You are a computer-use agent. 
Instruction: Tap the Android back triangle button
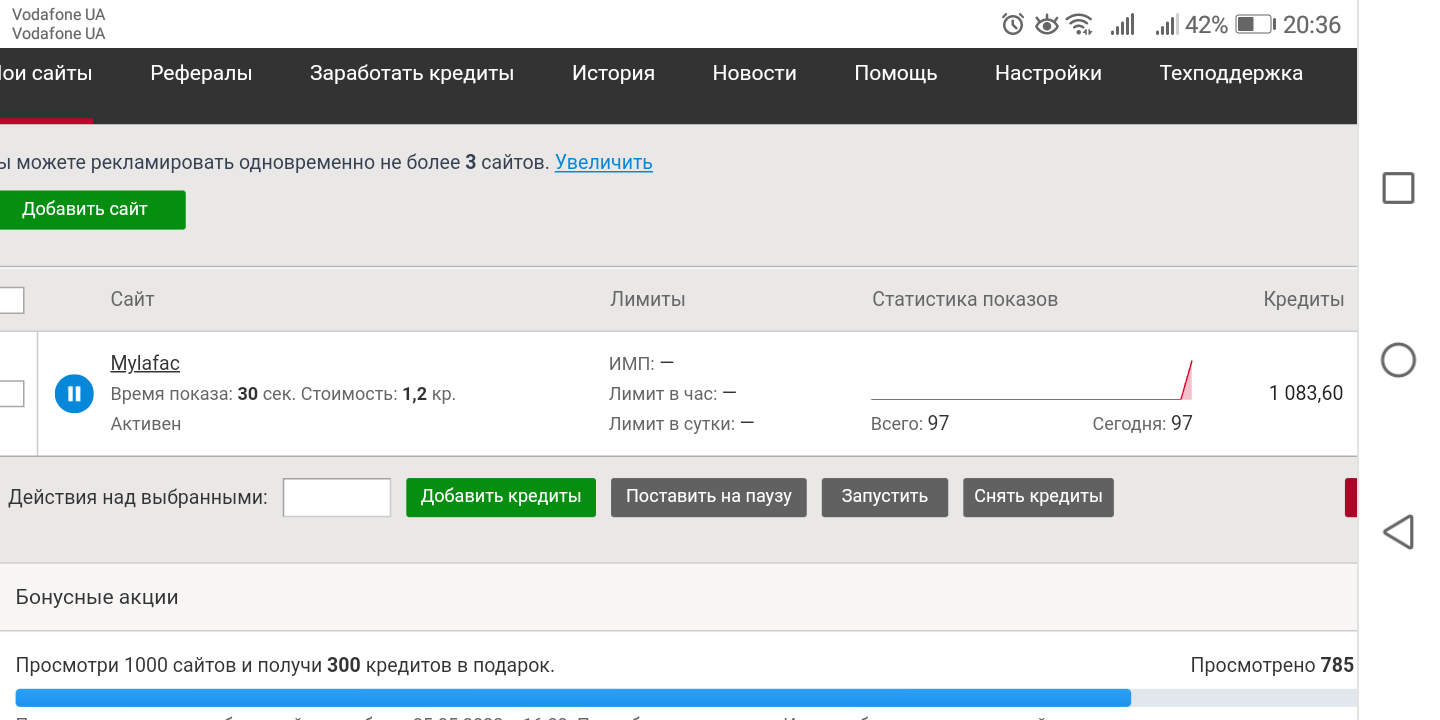tap(1398, 532)
